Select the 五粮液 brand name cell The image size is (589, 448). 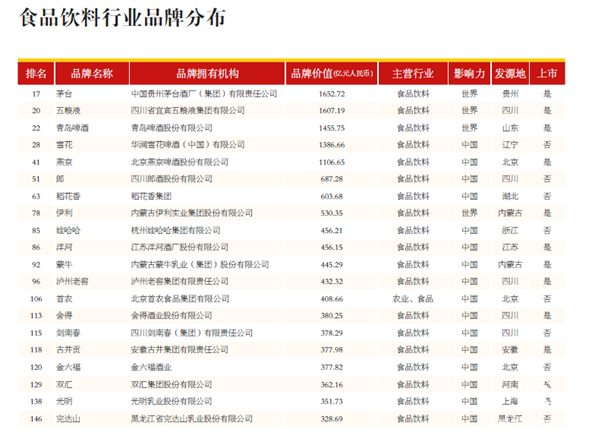68,111
